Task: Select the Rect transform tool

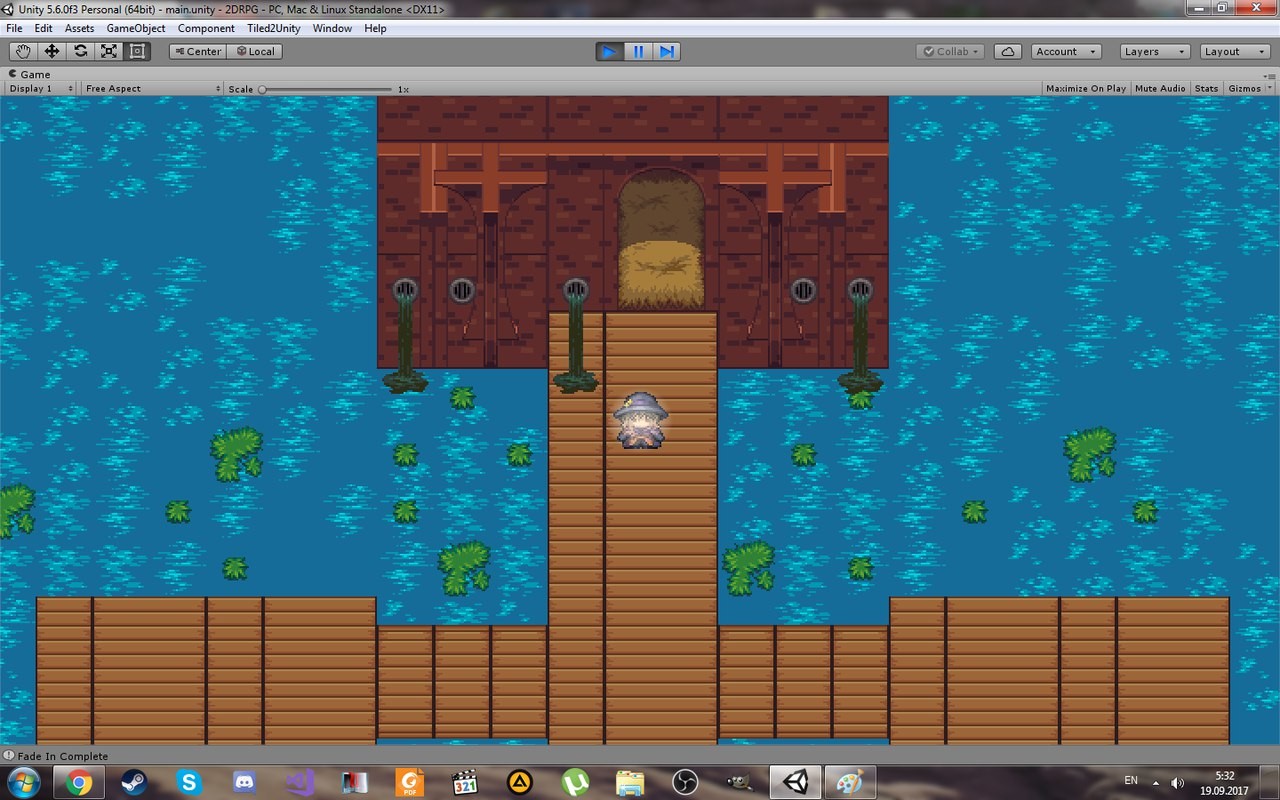Action: pos(135,51)
